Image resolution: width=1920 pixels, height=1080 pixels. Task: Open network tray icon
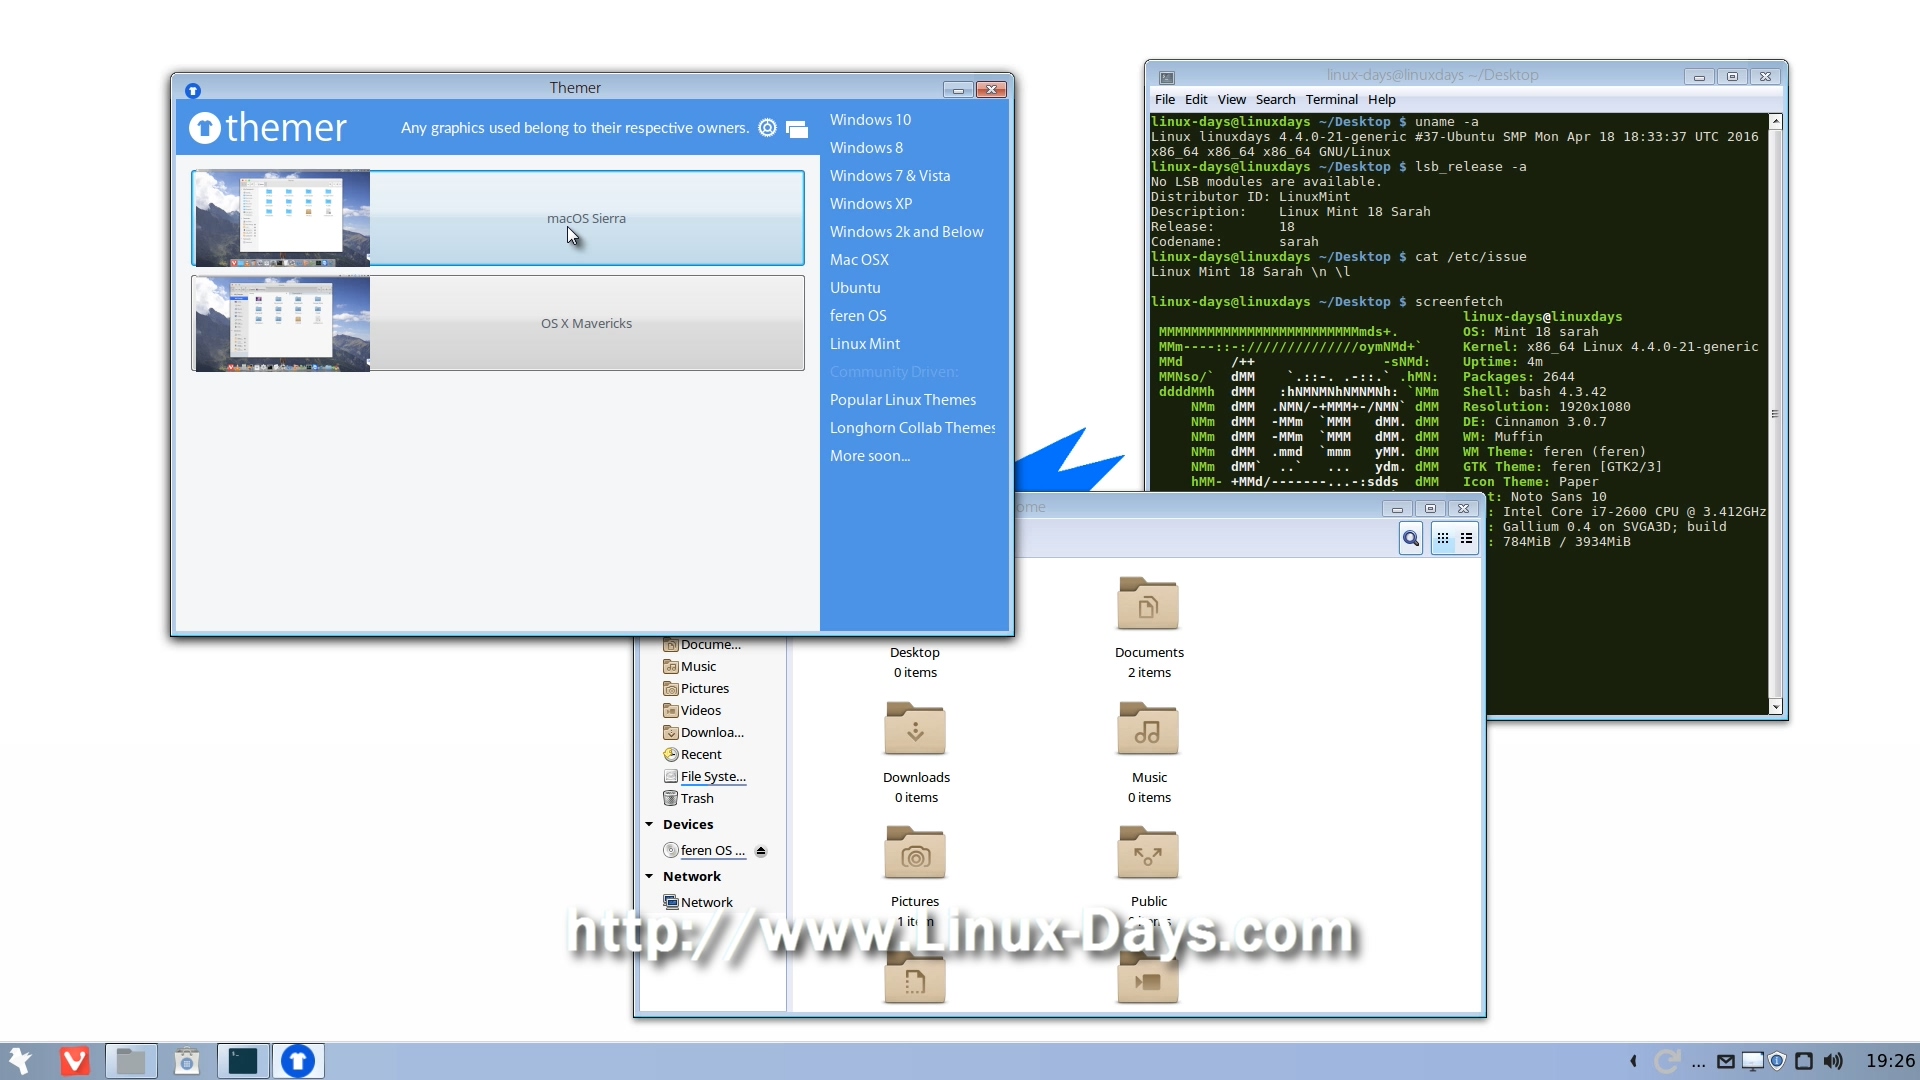(1804, 1062)
